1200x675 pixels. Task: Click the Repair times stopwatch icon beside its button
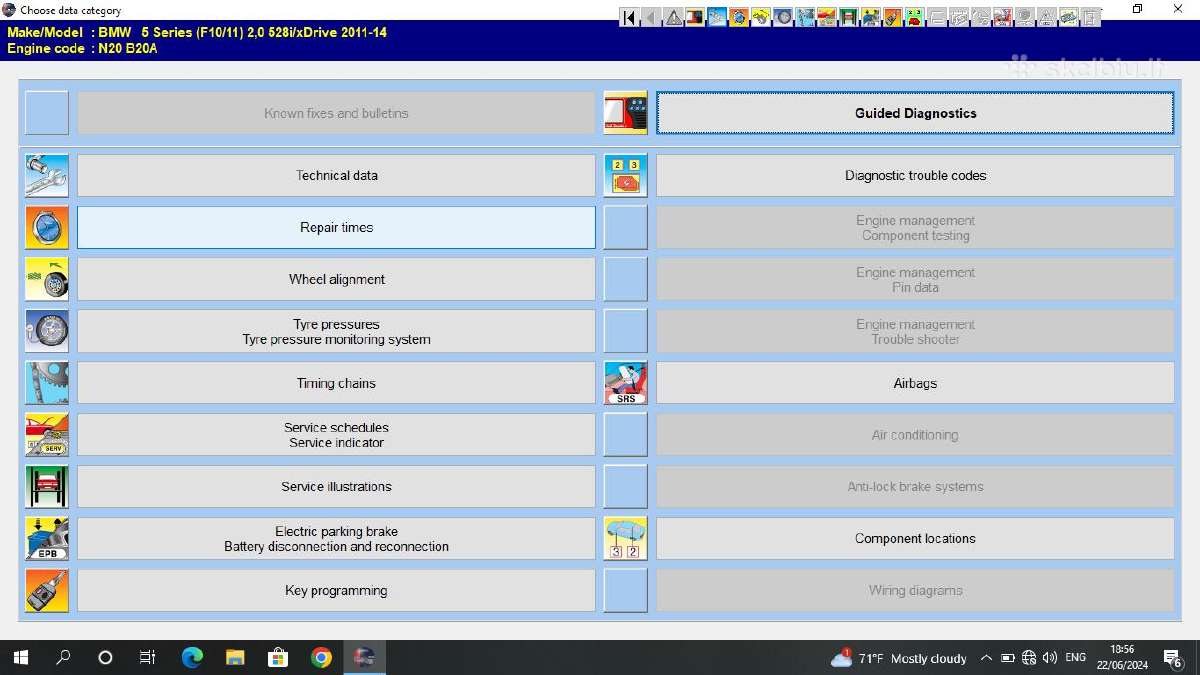[x=47, y=227]
